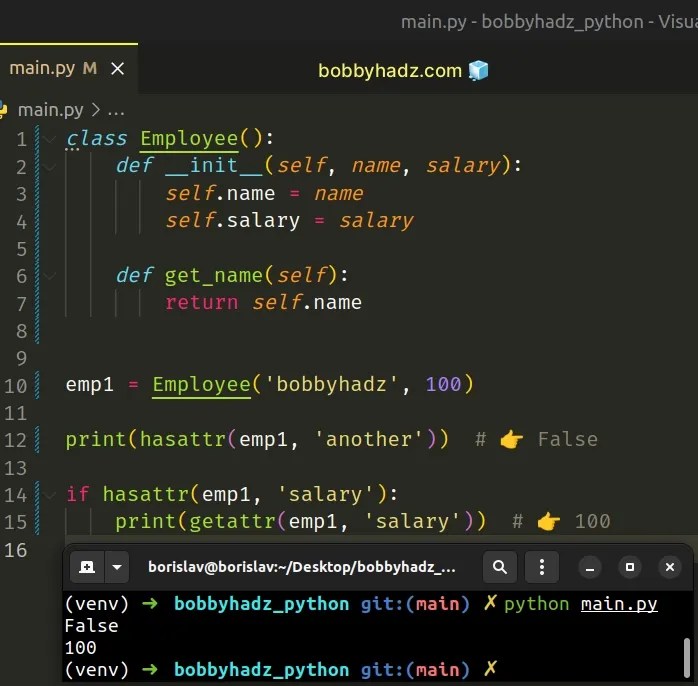Maximize the terminal window
The image size is (698, 686).
[630, 568]
